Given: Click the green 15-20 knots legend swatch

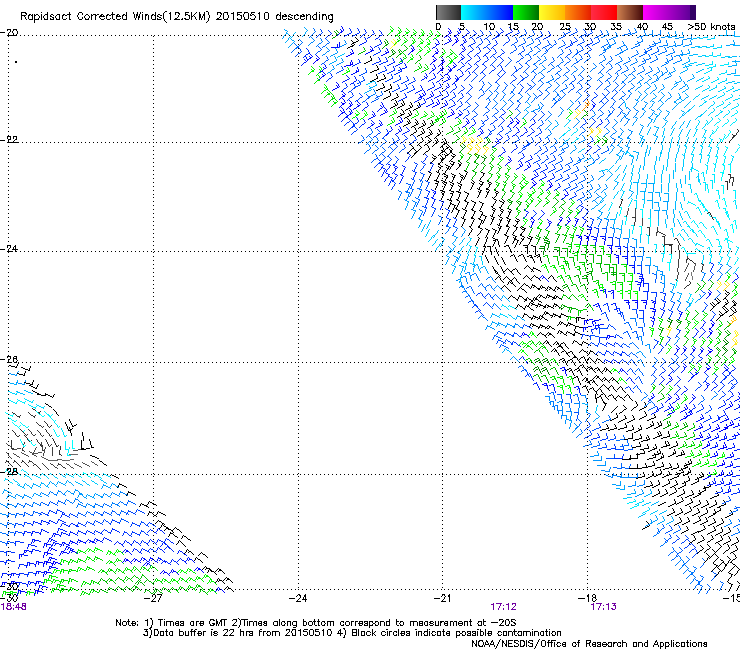Looking at the screenshot, I should 526,12.
